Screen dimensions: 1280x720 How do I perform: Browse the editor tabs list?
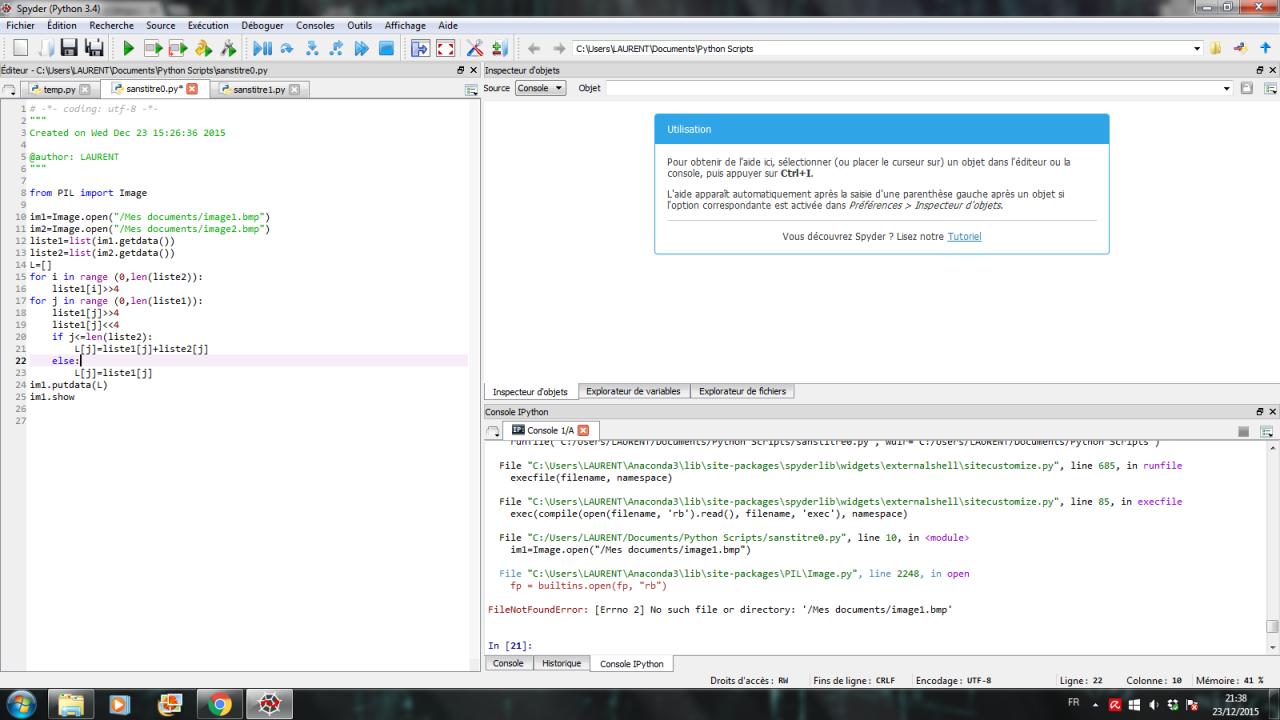tap(9, 90)
